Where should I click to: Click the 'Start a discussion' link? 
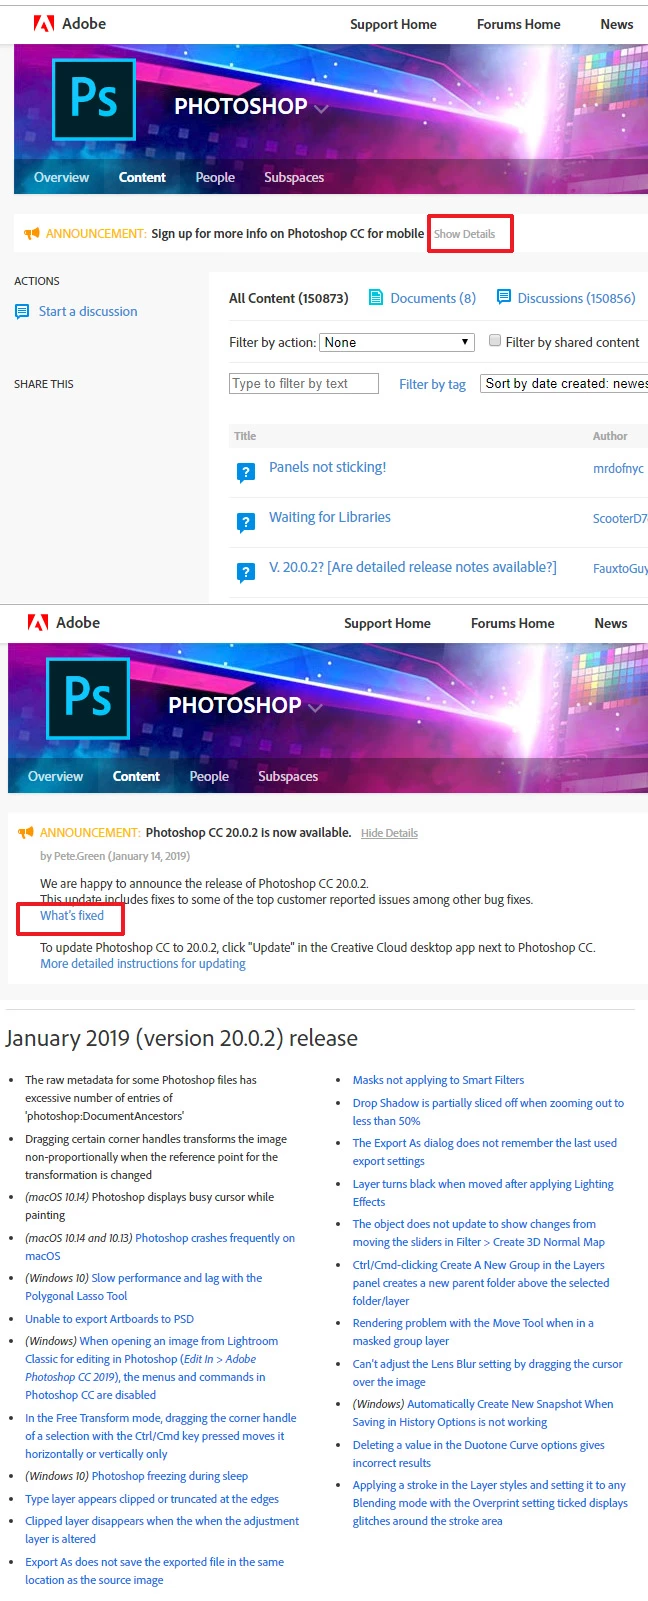[x=88, y=311]
